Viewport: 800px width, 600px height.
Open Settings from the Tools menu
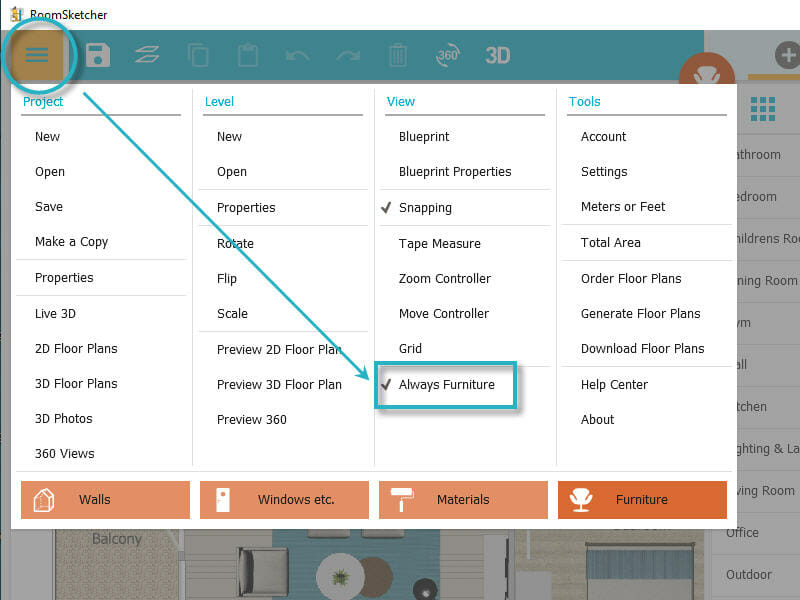604,171
